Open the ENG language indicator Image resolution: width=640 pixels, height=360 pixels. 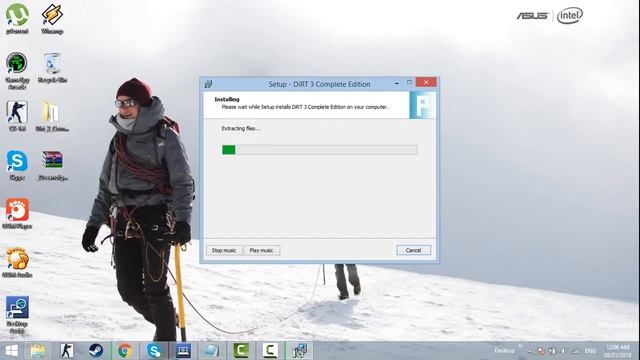coord(590,351)
